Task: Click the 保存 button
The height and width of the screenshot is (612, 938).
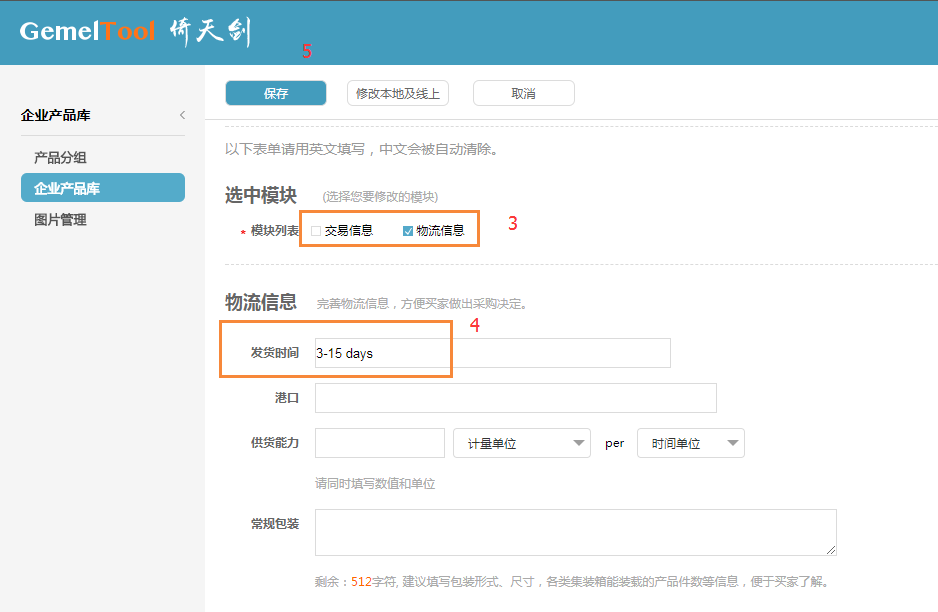Action: click(x=276, y=93)
